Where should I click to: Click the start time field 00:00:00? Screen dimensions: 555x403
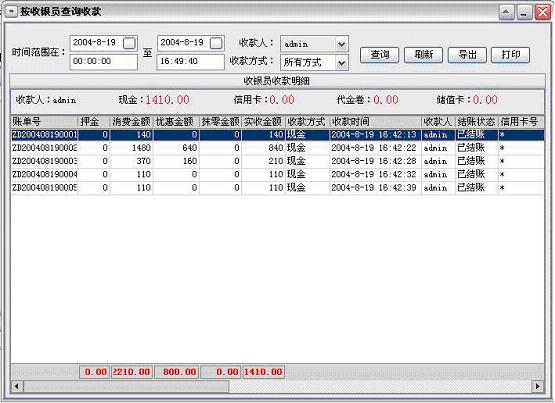(103, 62)
